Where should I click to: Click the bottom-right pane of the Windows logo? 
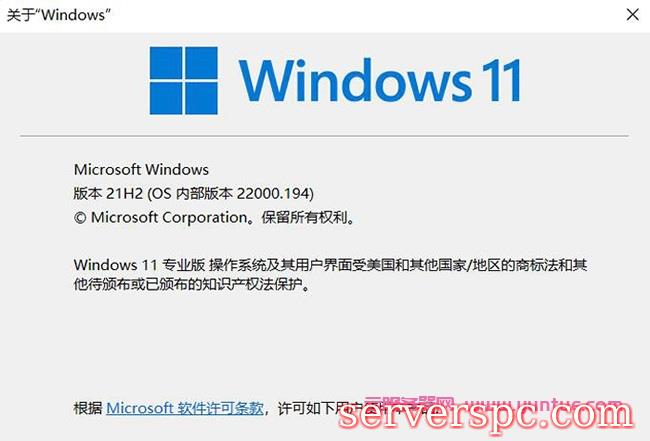201,99
